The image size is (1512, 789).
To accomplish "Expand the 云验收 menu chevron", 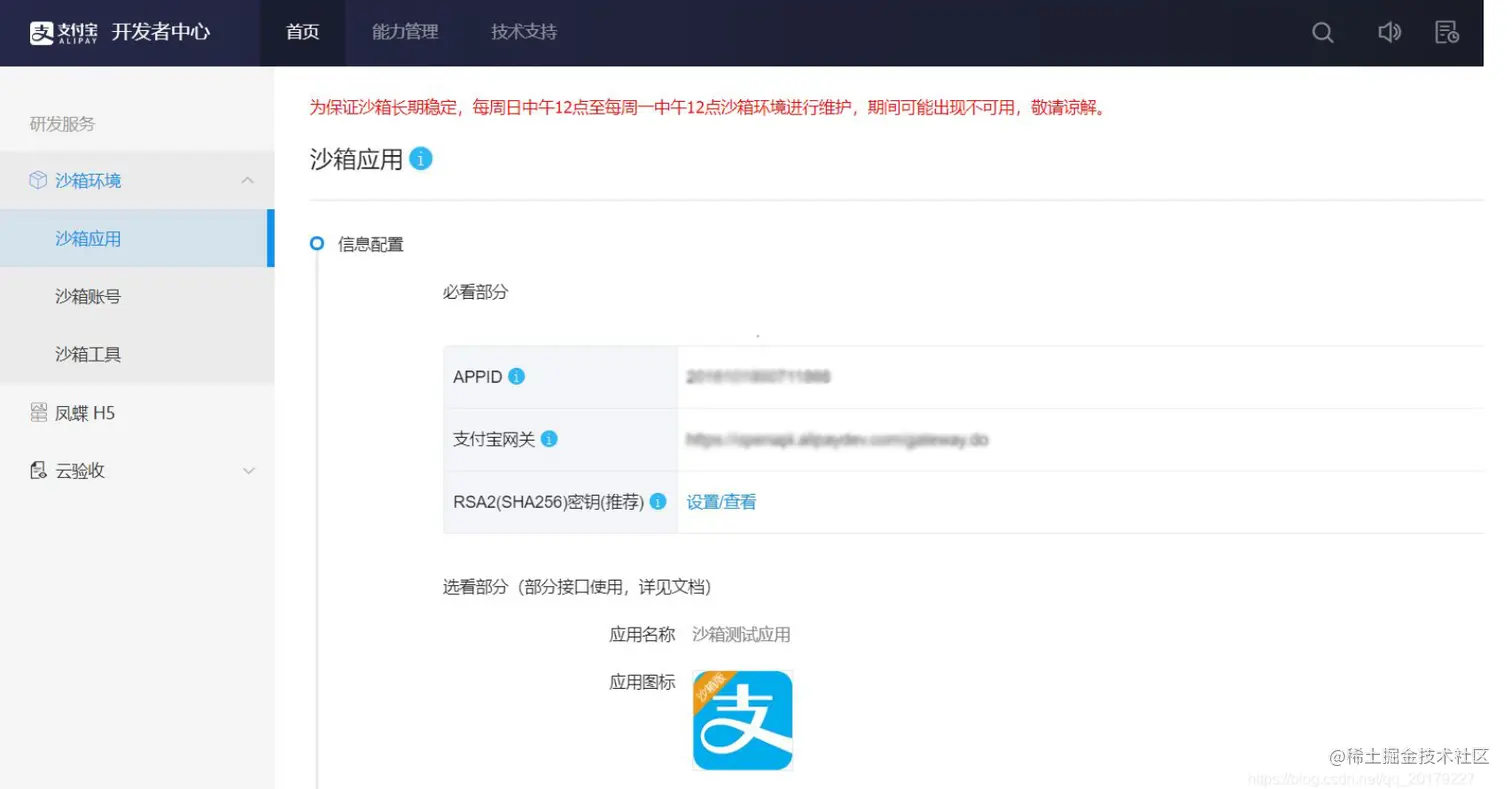I will coord(249,470).
